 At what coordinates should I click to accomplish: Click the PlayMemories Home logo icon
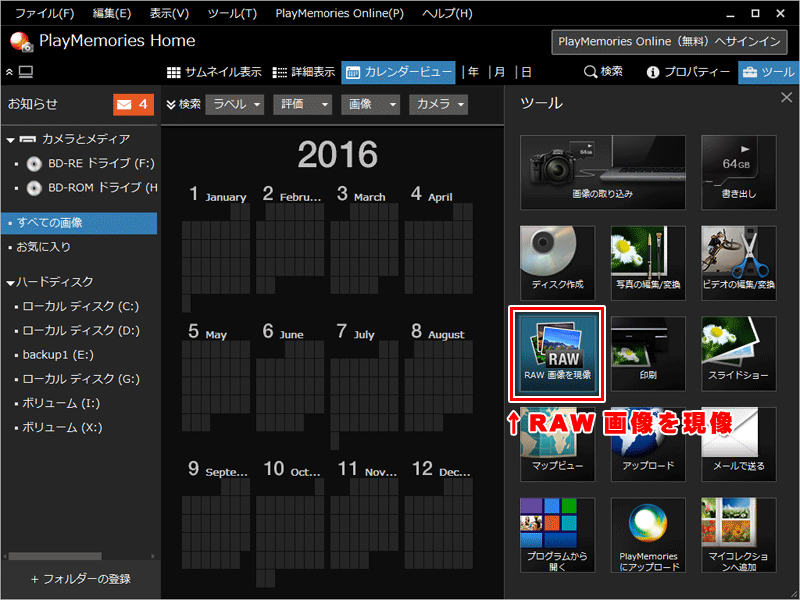pos(21,42)
